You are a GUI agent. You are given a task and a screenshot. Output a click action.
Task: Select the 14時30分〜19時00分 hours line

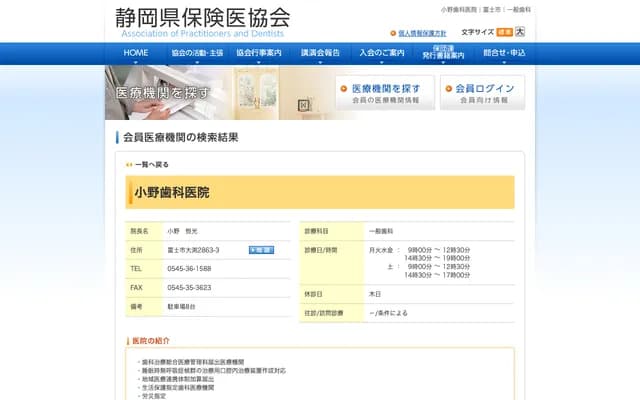pos(437,258)
